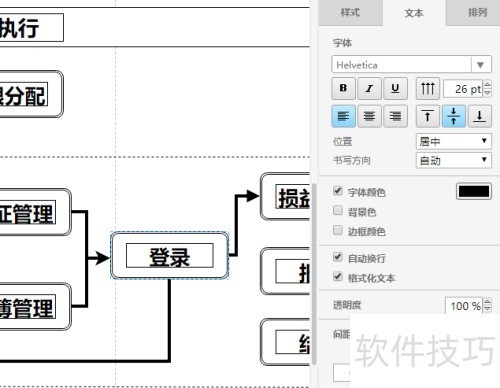Click the vertical text direction icon
500x388 pixels.
(x=428, y=88)
